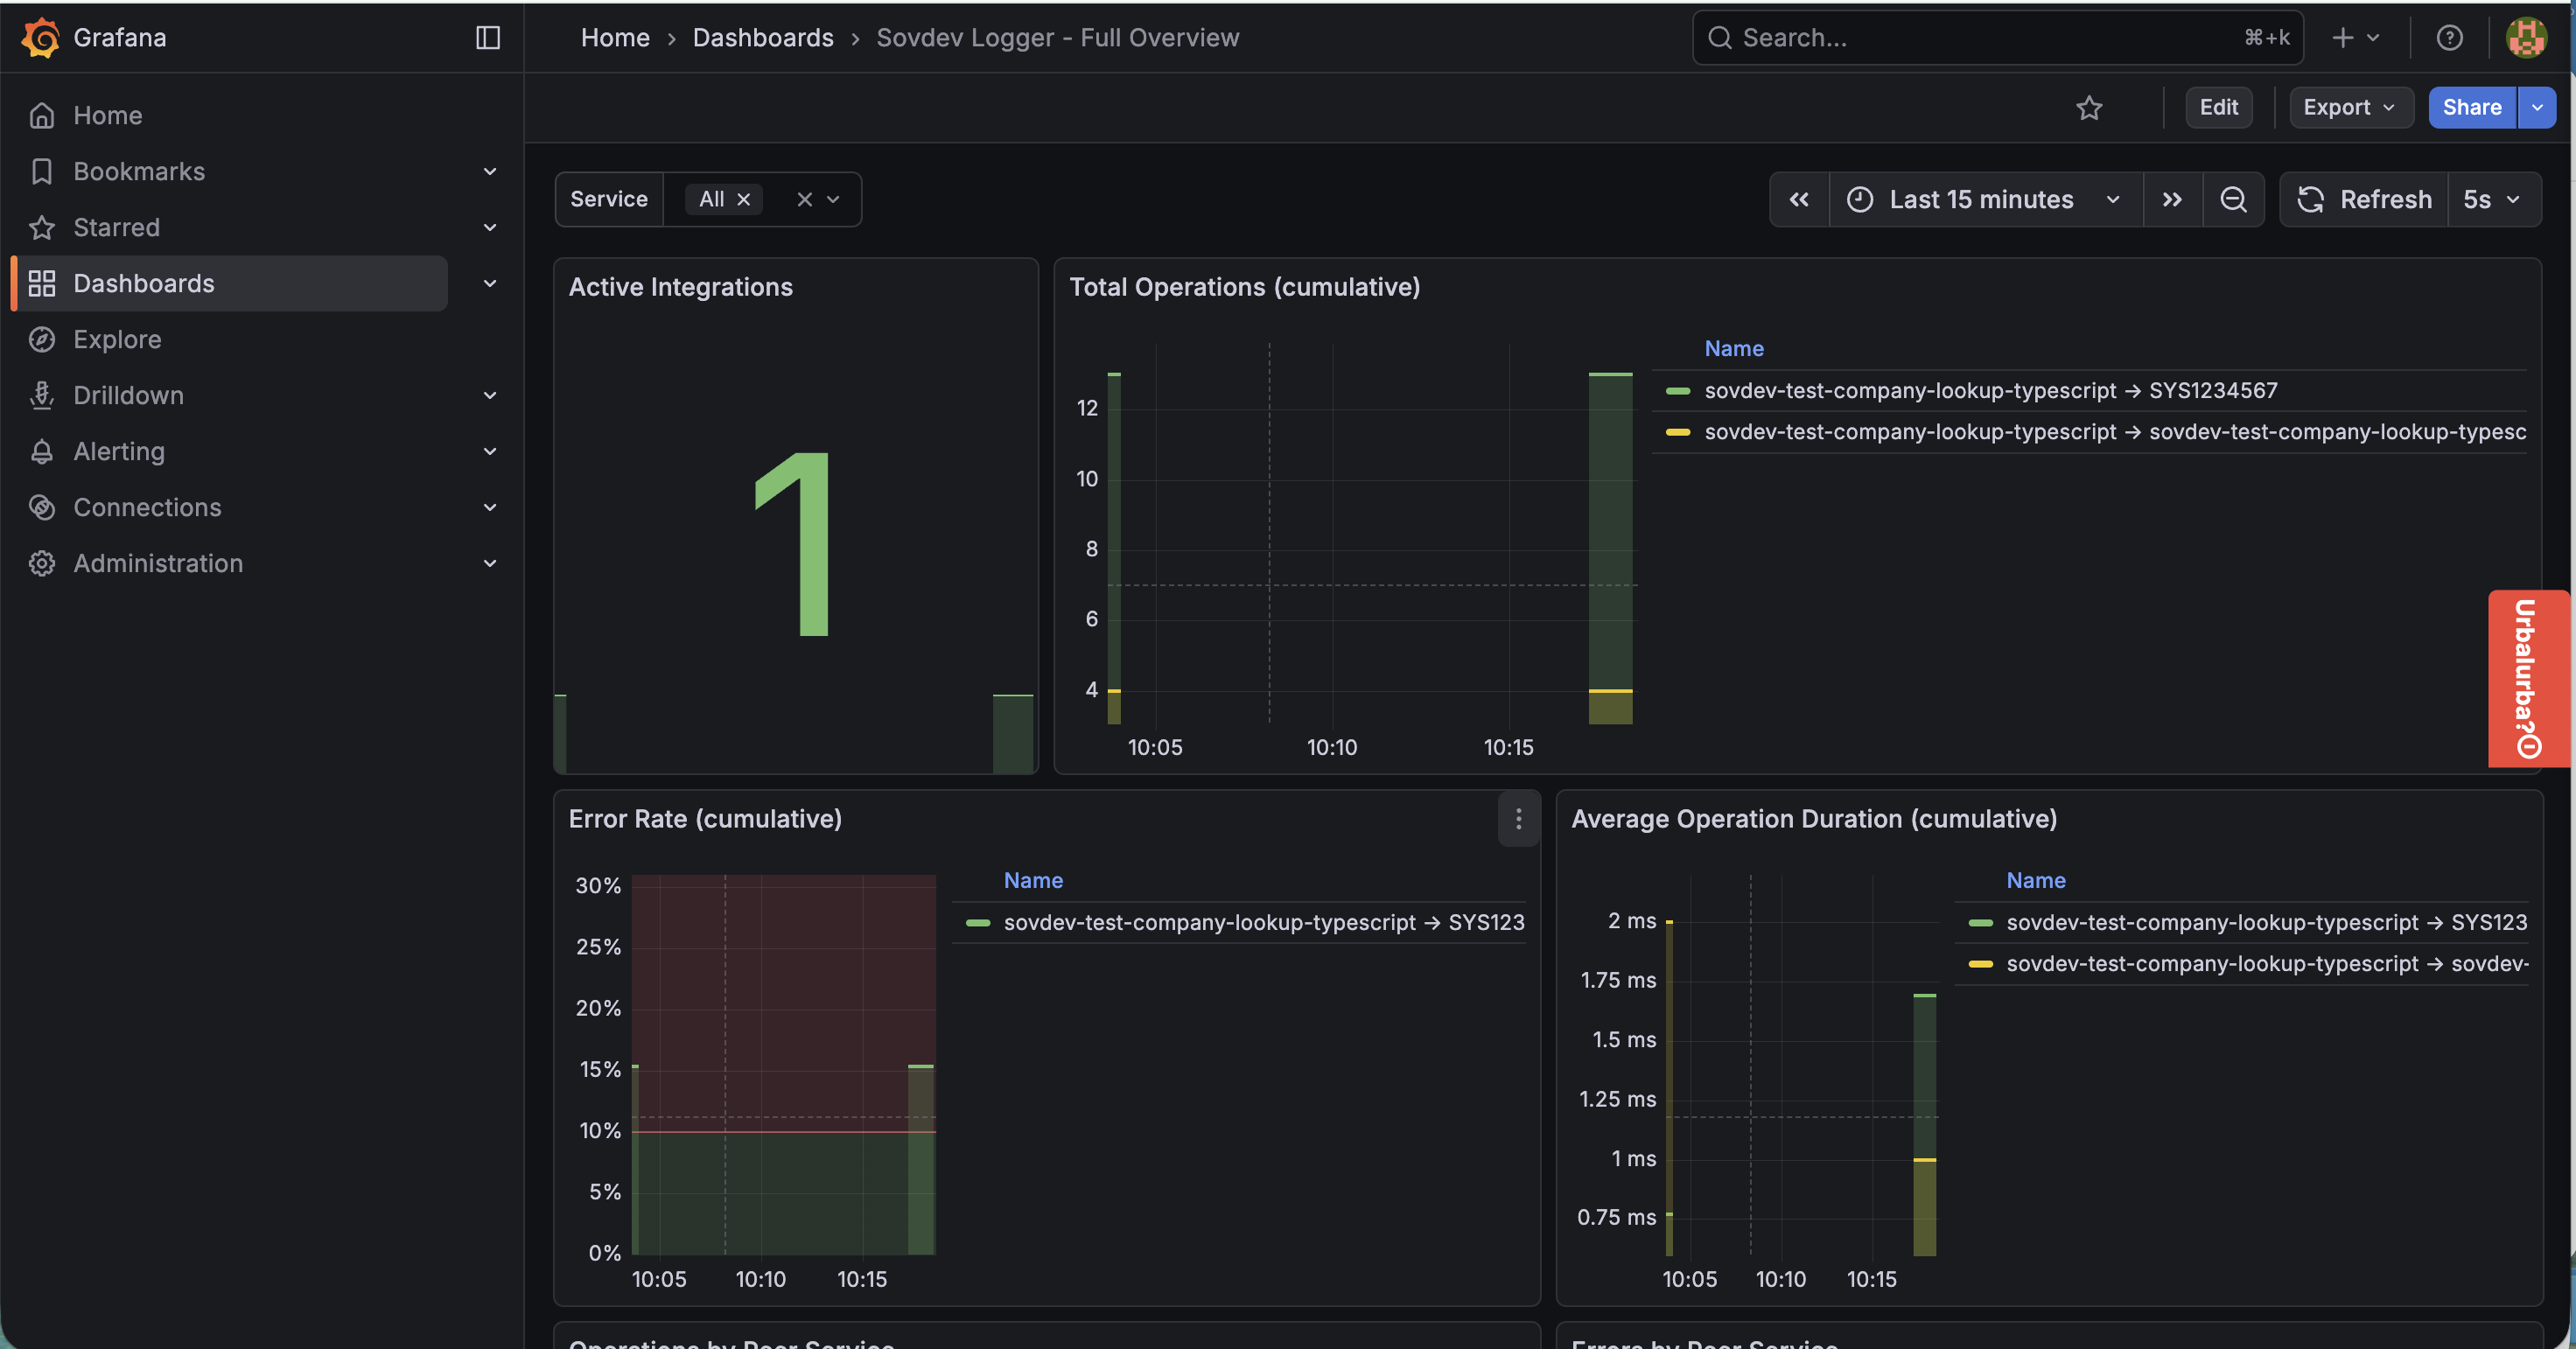This screenshot has height=1349, width=2576.
Task: Open Explore in the sidebar
Action: [x=117, y=339]
